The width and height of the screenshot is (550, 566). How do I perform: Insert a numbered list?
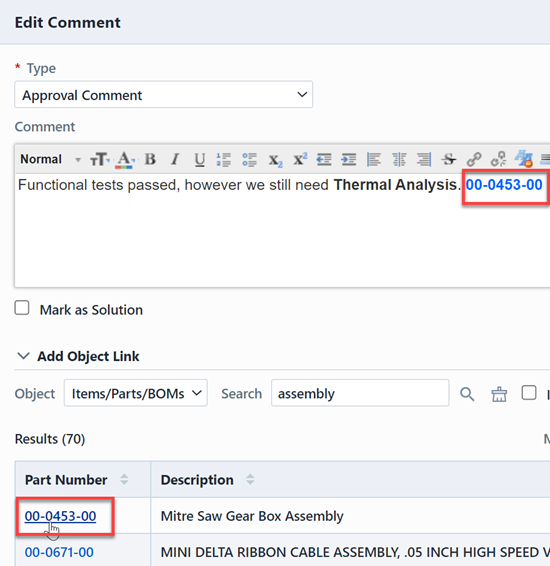point(224,160)
